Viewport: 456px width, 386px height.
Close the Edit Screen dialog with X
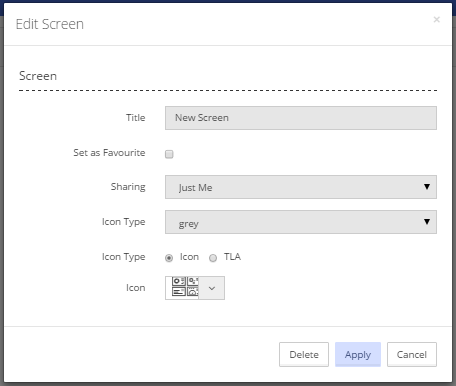tap(436, 20)
